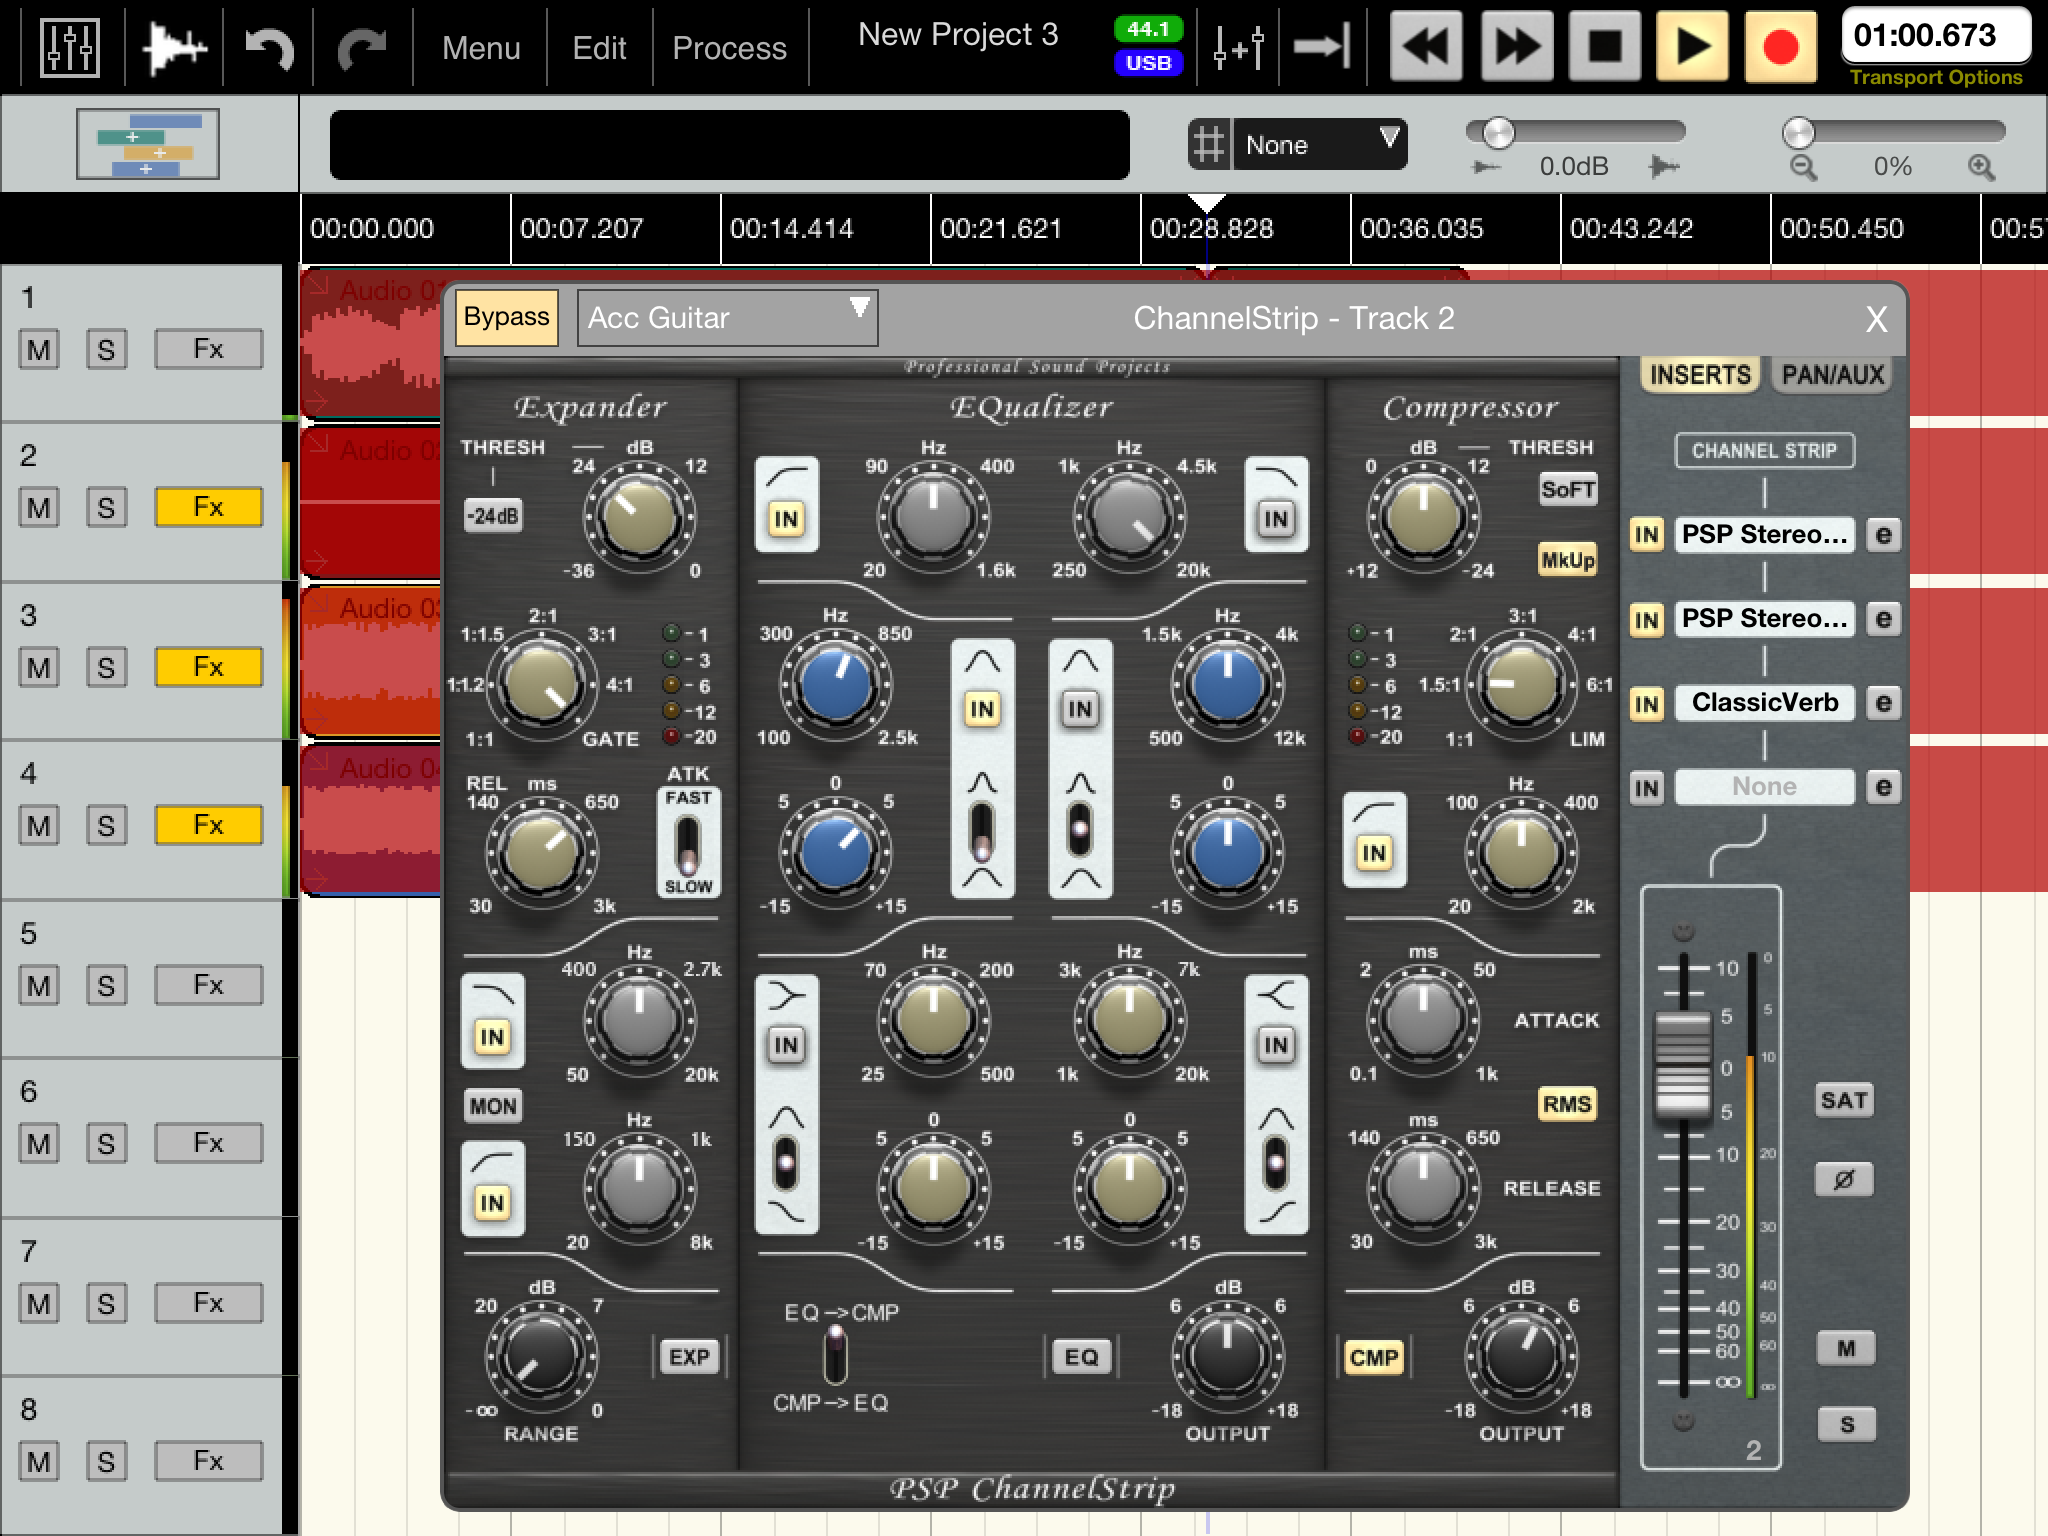The height and width of the screenshot is (1536, 2048).
Task: Open the ClassicVerb insert slot selector
Action: click(1764, 703)
